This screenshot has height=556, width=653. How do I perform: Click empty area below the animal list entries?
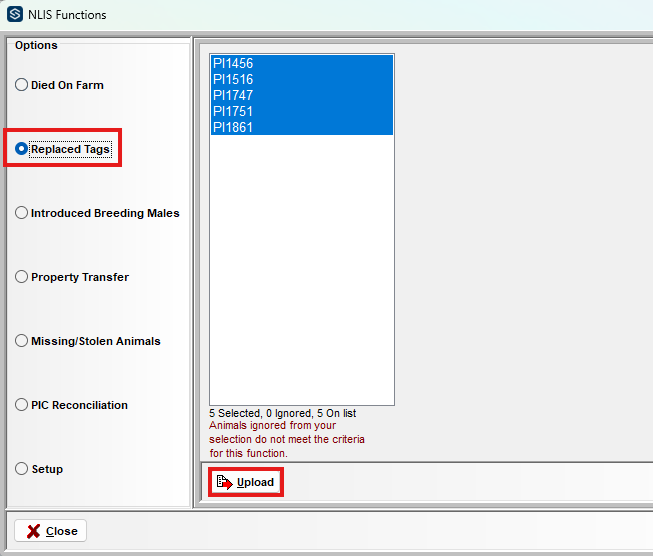point(301,270)
